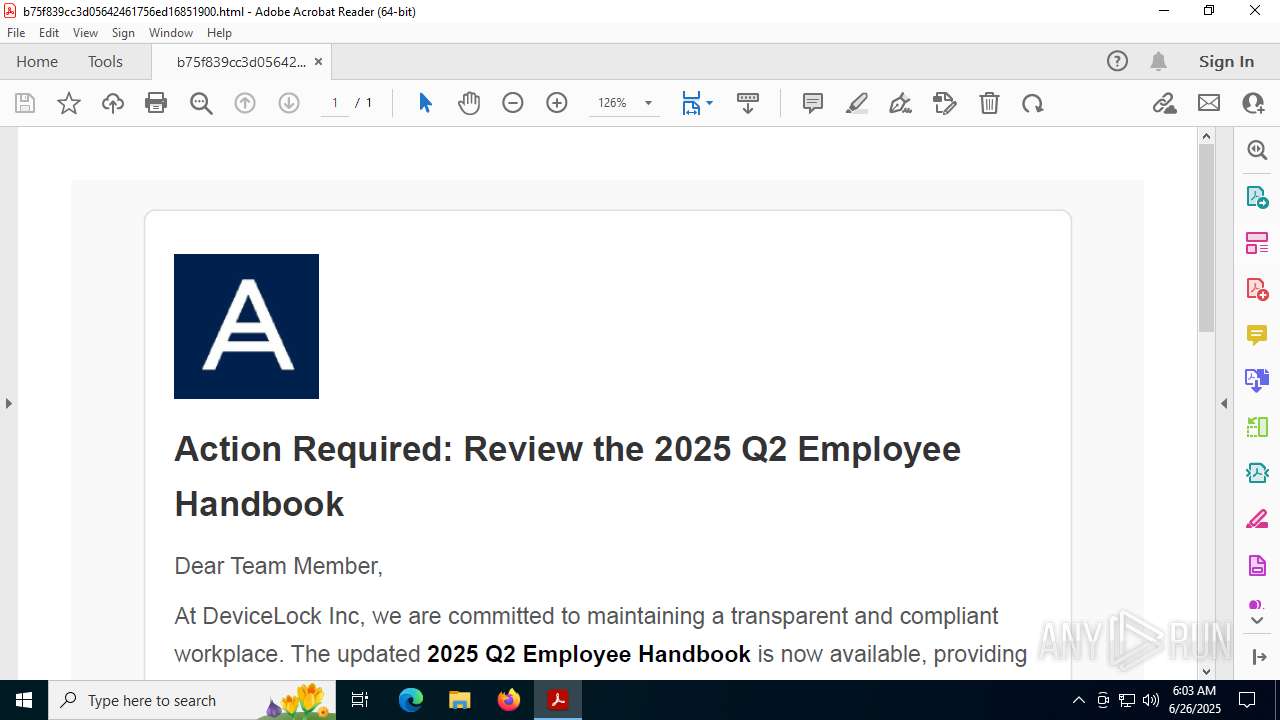The height and width of the screenshot is (720, 1280).
Task: Share with others person icon
Action: pyautogui.click(x=1253, y=103)
